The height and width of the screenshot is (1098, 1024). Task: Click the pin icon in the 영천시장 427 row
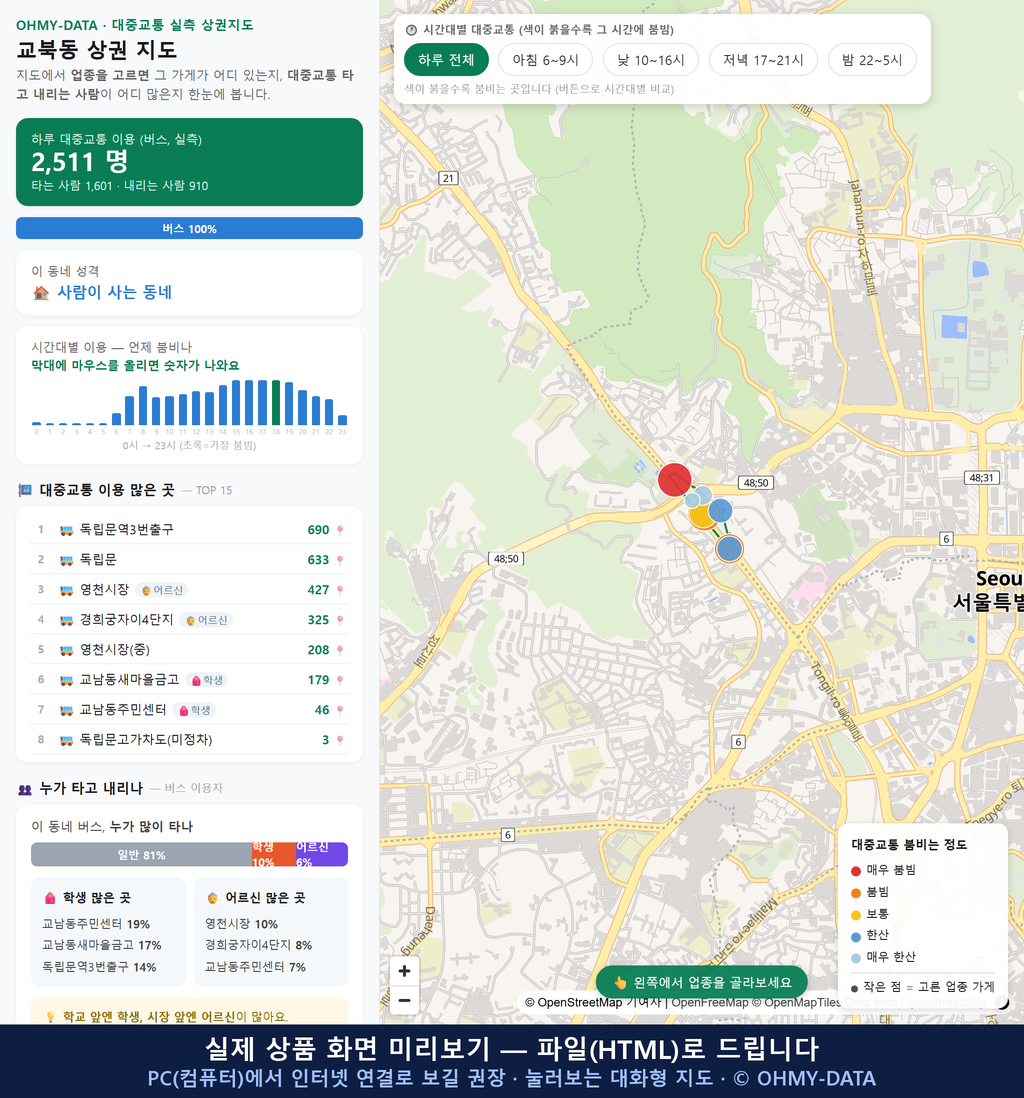point(340,590)
